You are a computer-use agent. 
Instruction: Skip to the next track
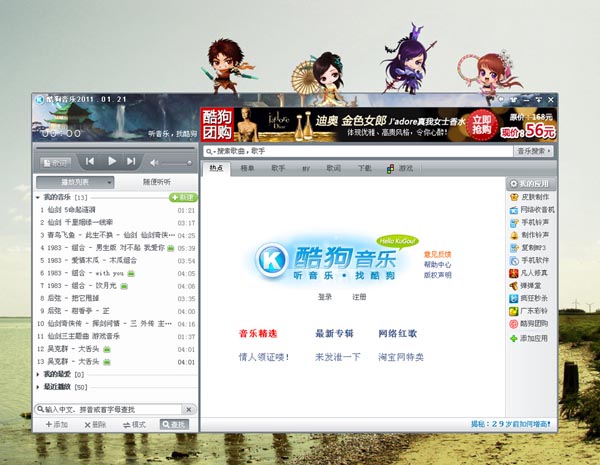click(x=131, y=161)
